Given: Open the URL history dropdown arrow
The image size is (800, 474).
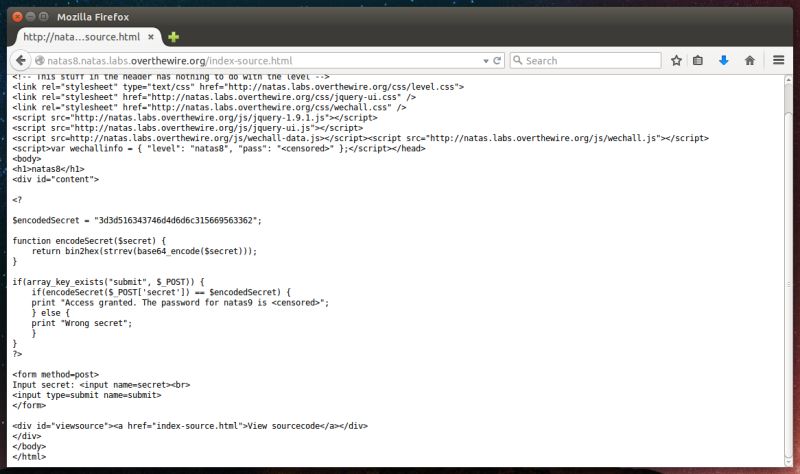Looking at the screenshot, I should (x=486, y=61).
